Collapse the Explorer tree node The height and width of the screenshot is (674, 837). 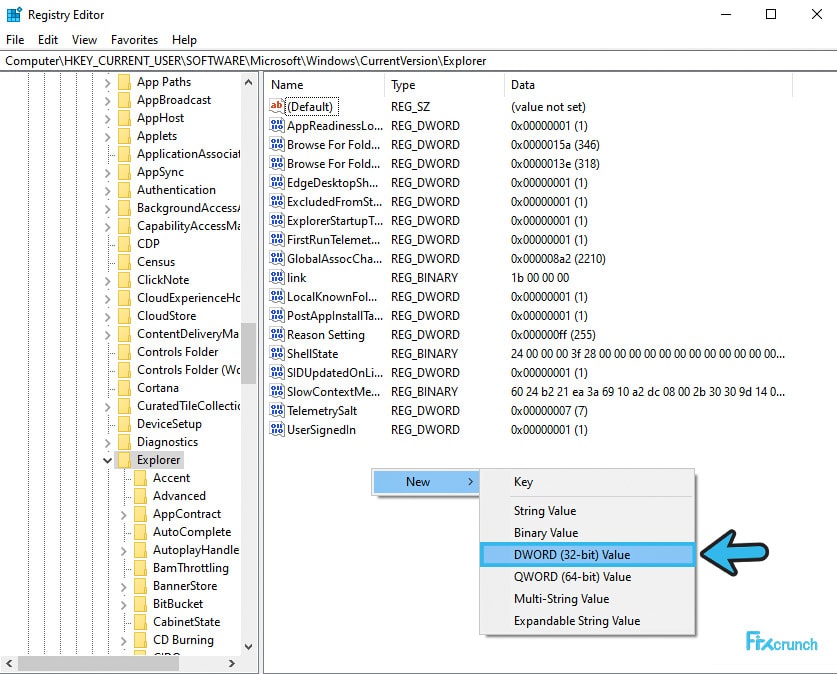107,460
